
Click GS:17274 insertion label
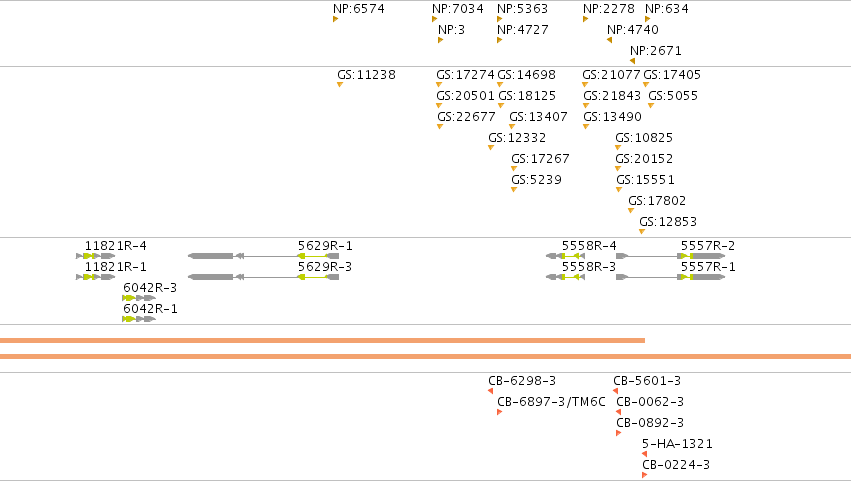466,75
